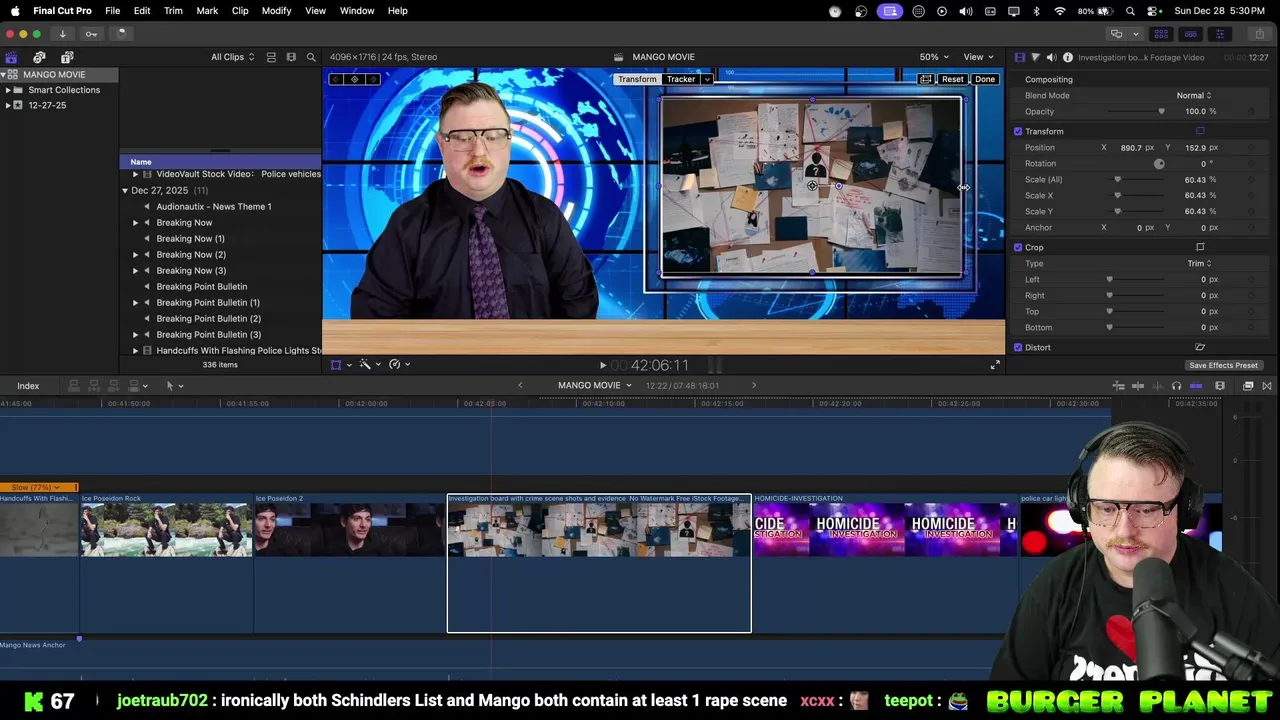Open the File menu
Viewport: 1280px width, 720px height.
[x=113, y=10]
